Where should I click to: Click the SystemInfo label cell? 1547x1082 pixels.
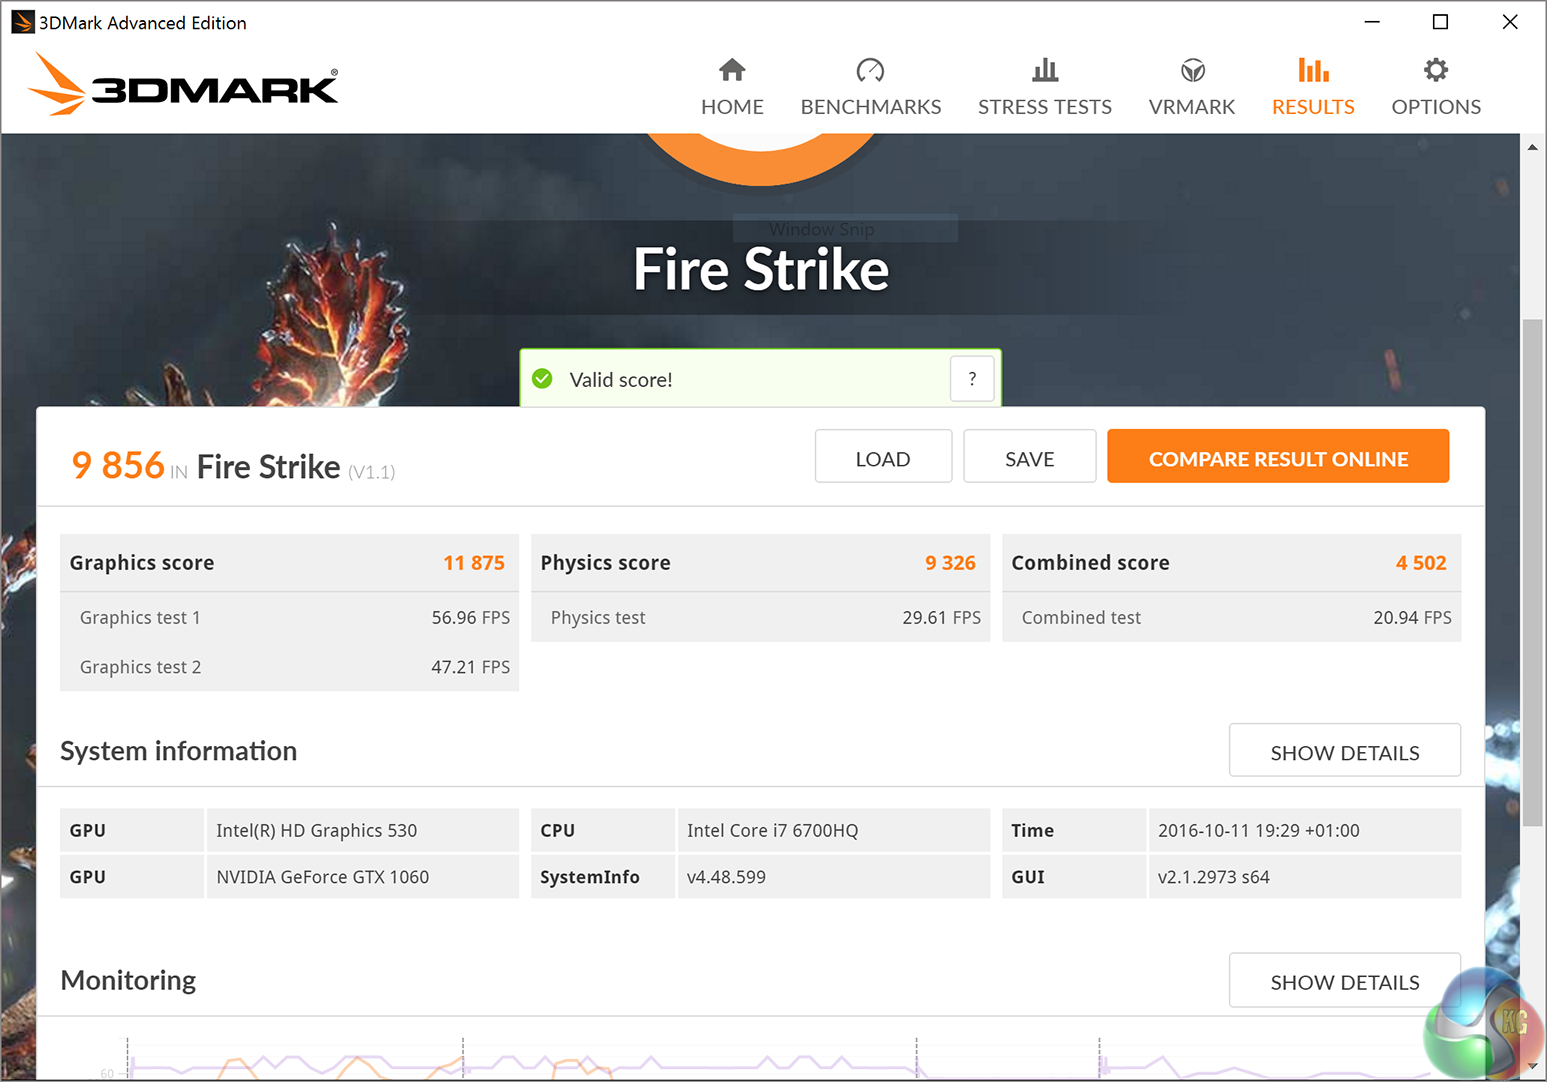click(x=603, y=876)
